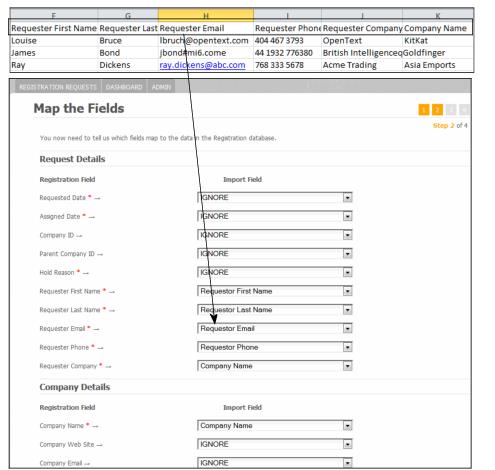
Task: Click phone cell 404 467 3793
Action: [287, 41]
